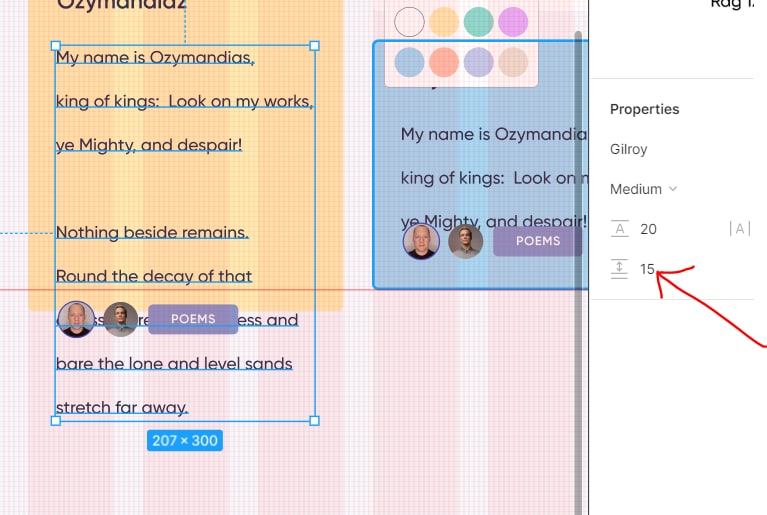The height and width of the screenshot is (515, 767).
Task: Click the 207 × 300 dimension label
Action: (184, 440)
